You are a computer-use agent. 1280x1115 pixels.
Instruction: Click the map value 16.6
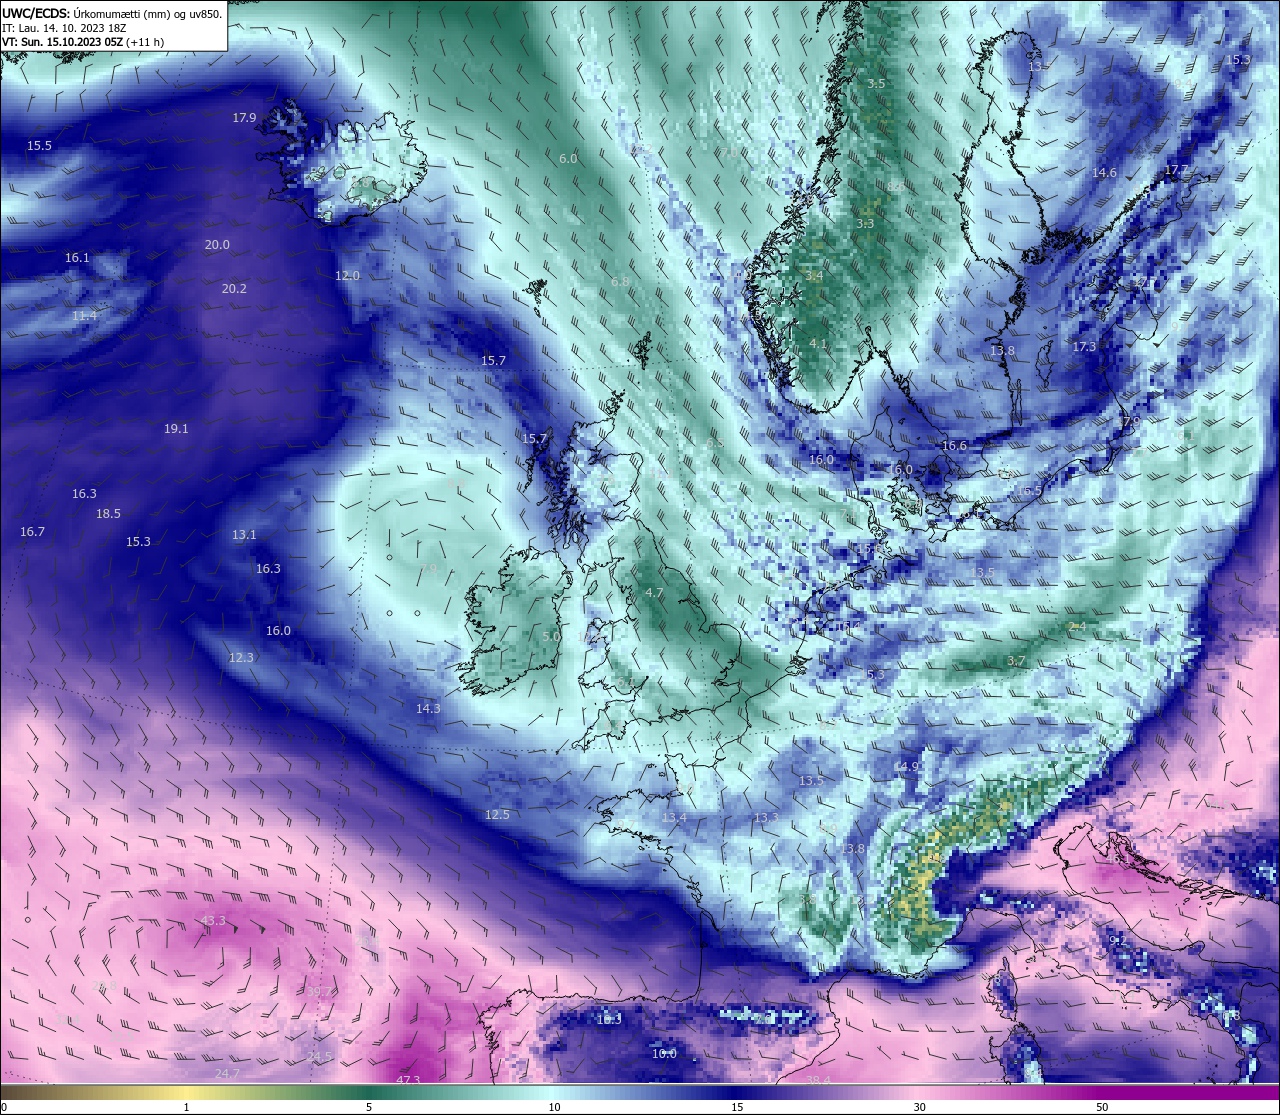click(954, 446)
